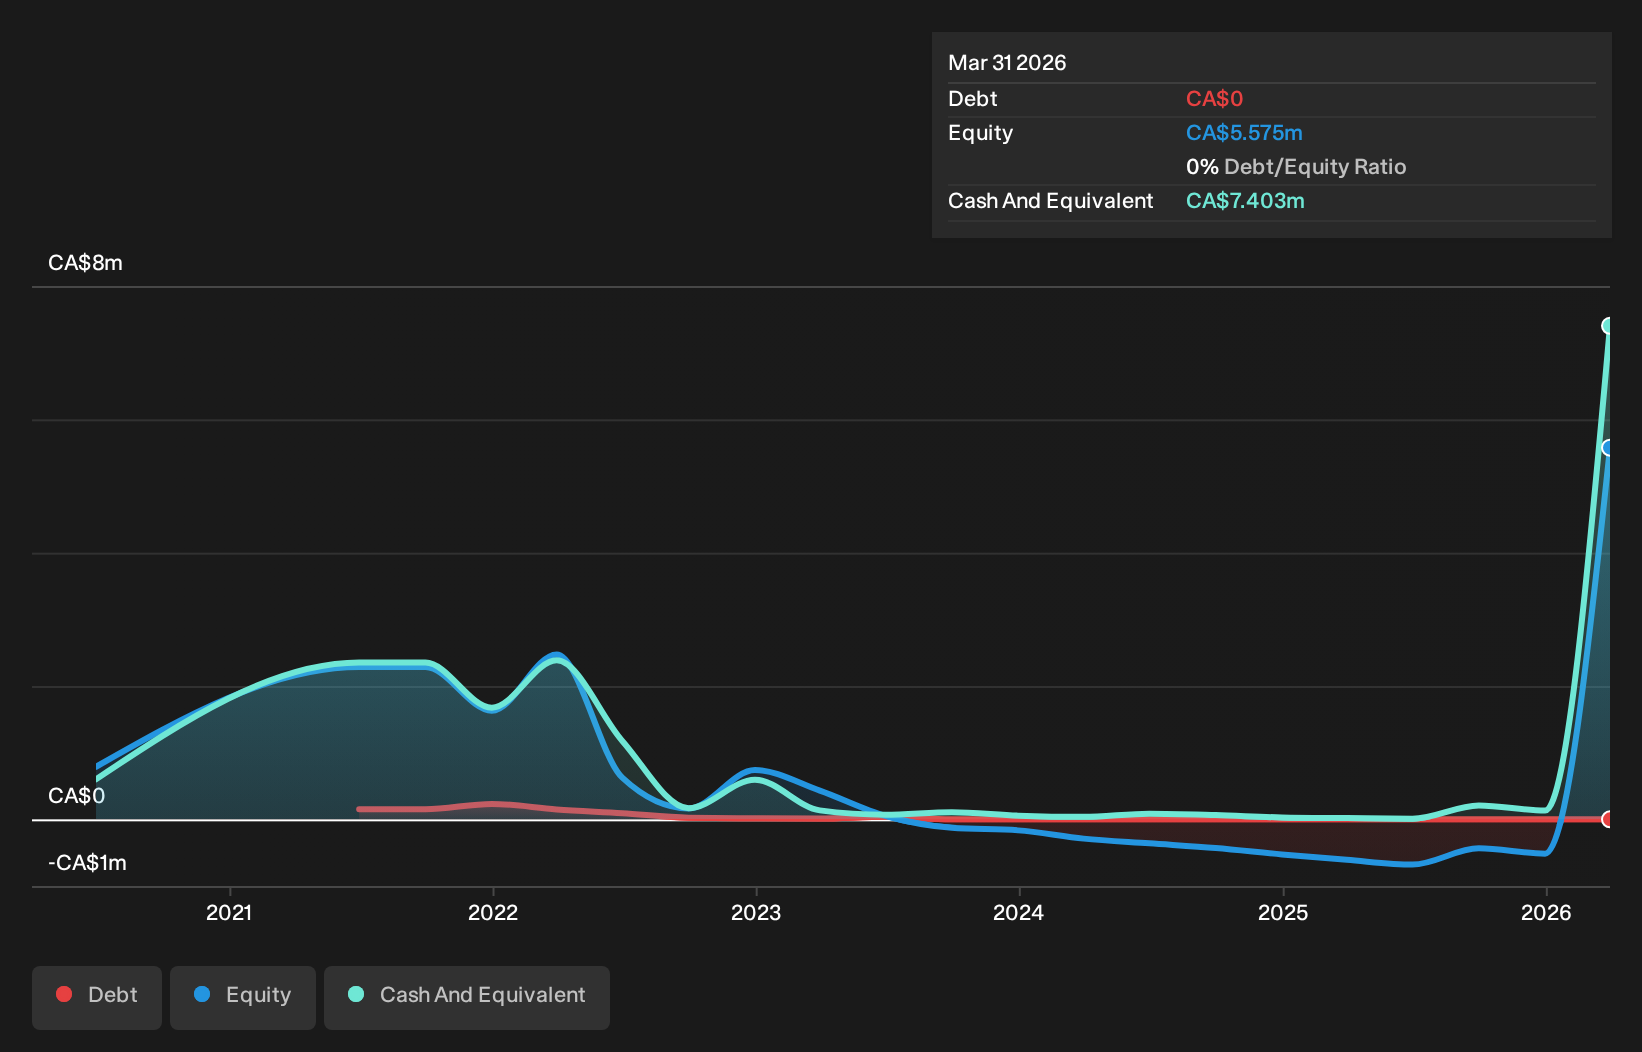The image size is (1642, 1052).
Task: Click the 0% Debt/Equity Ratio text
Action: (1296, 167)
